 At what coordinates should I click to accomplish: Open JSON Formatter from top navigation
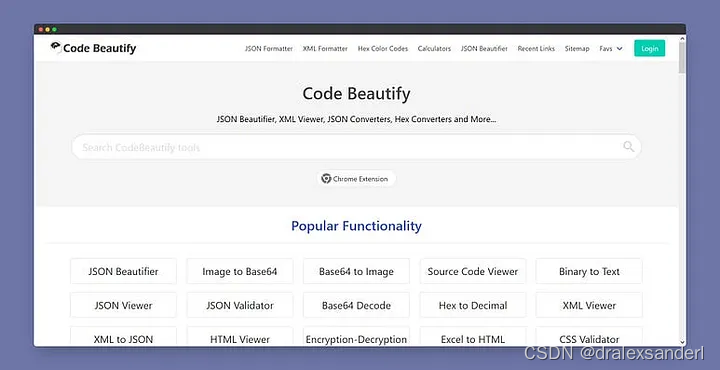pos(269,48)
